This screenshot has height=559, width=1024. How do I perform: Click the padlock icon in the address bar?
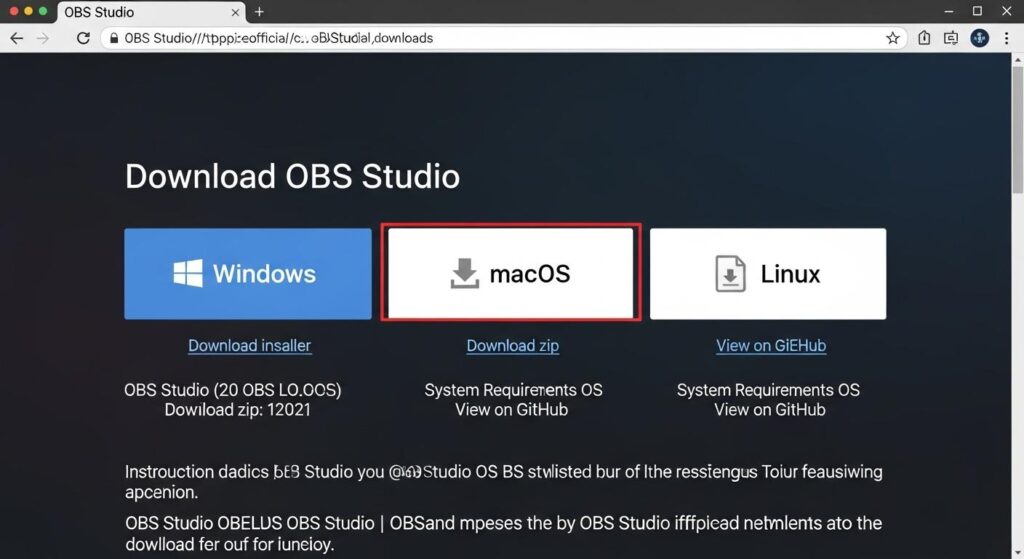coord(114,39)
